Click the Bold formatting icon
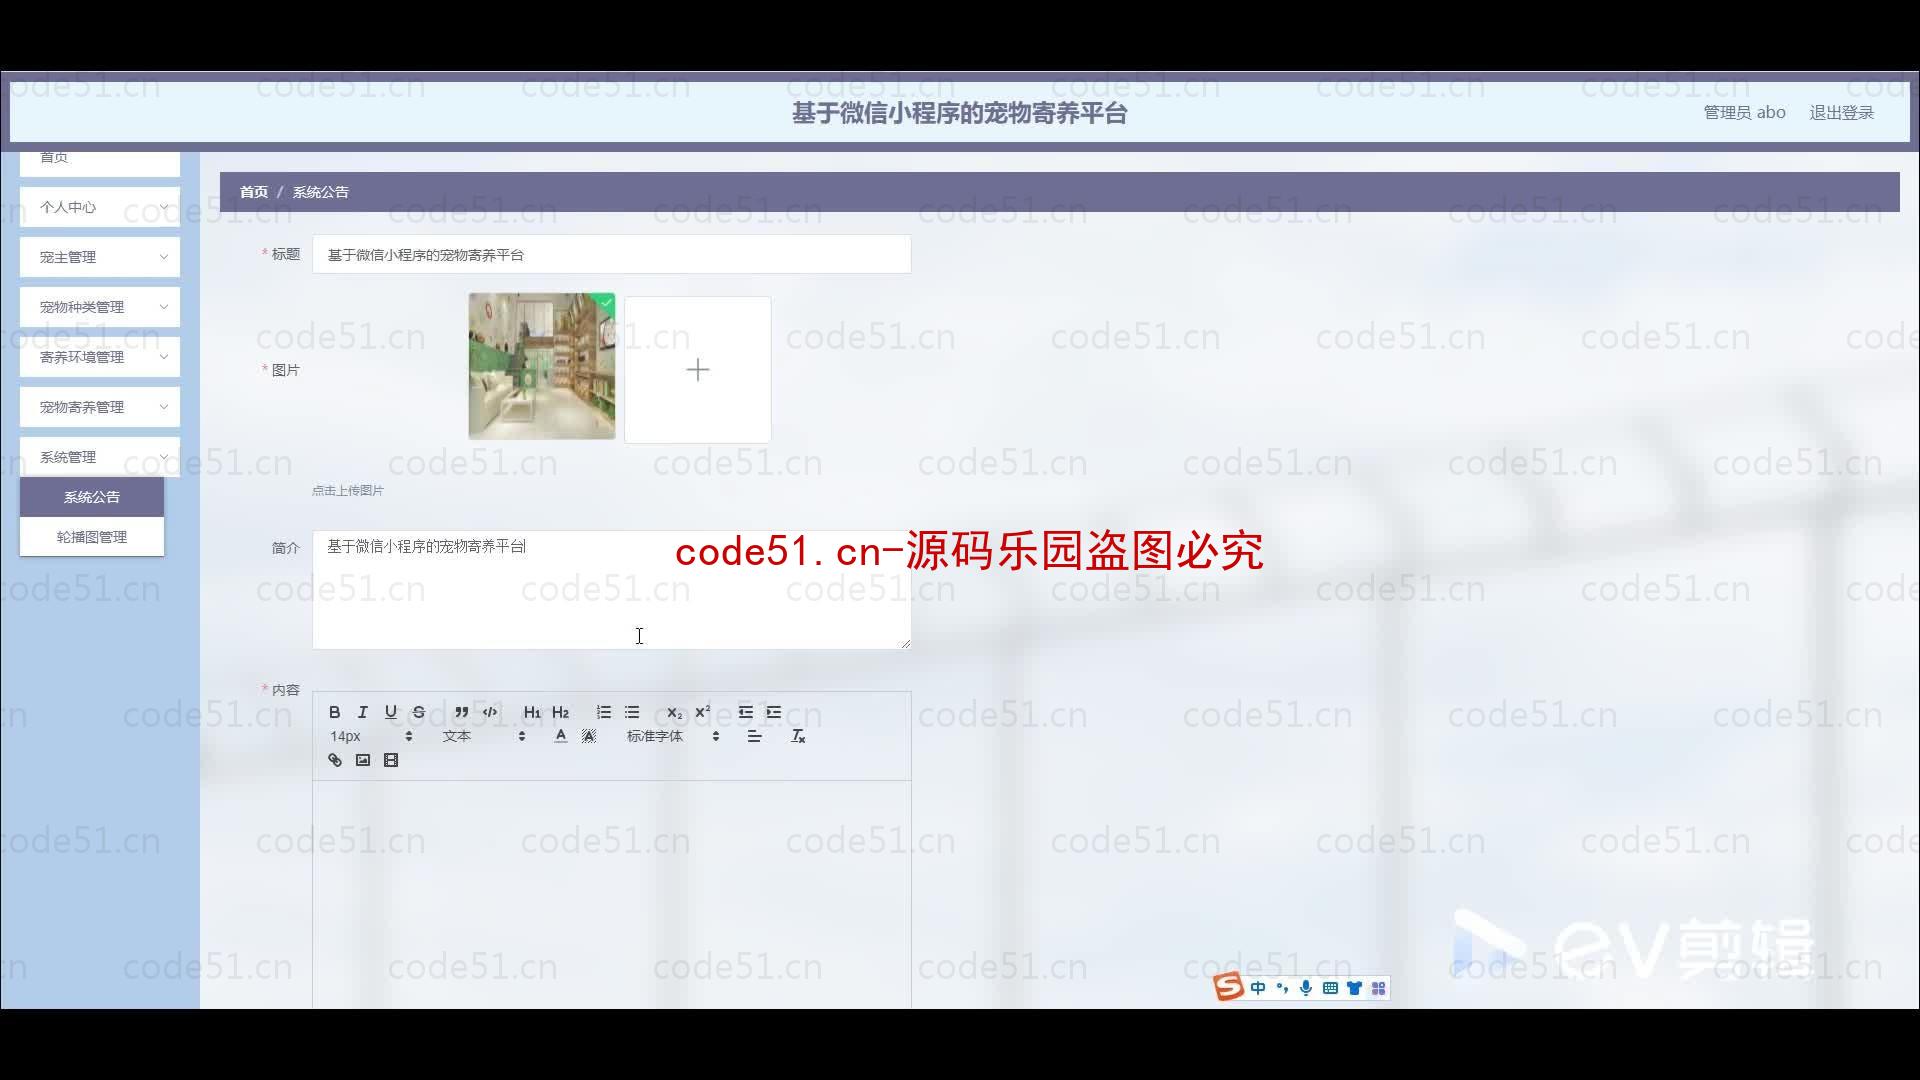This screenshot has width=1920, height=1080. [x=334, y=712]
